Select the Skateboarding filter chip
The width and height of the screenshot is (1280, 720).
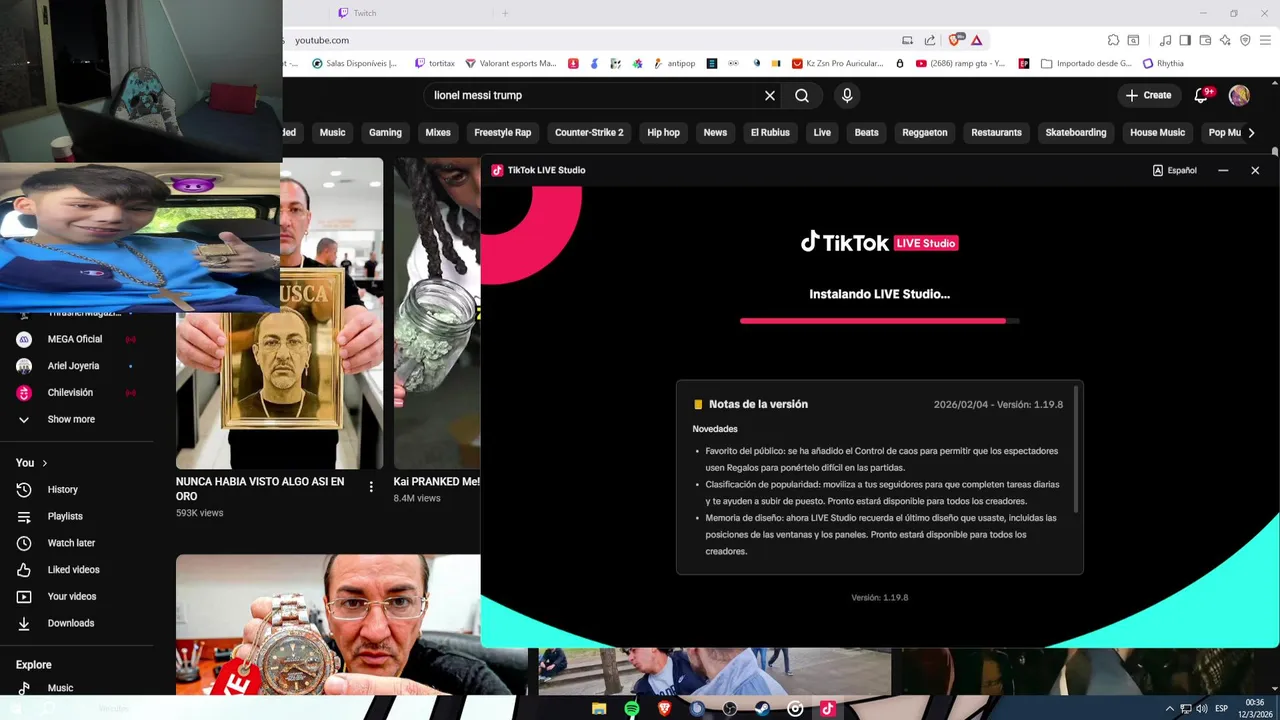[1076, 132]
